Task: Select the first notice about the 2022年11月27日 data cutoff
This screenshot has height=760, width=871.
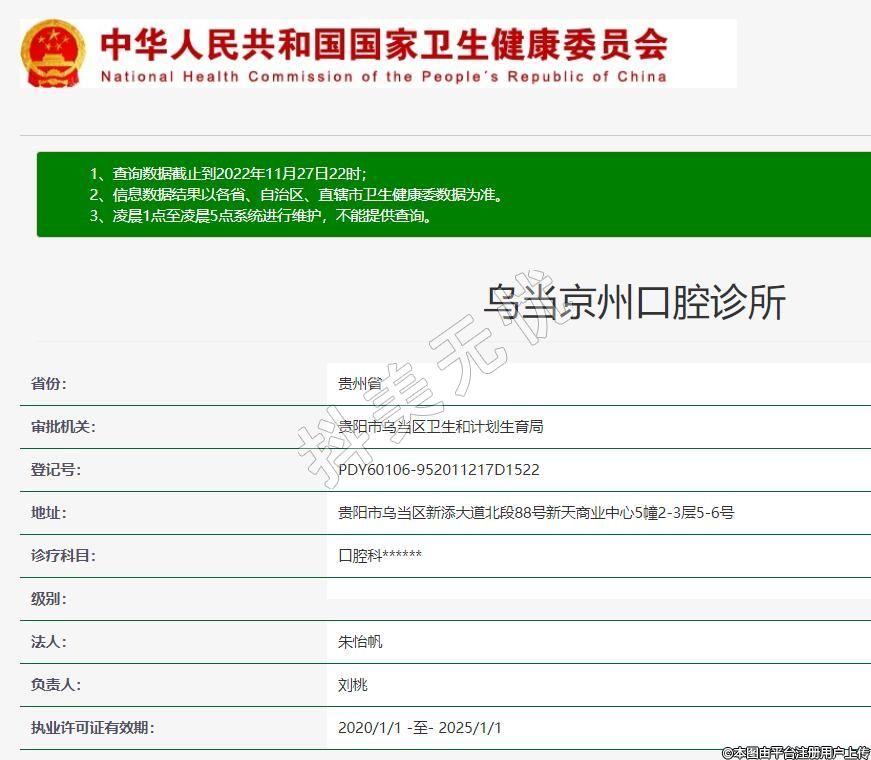Action: 235,173
